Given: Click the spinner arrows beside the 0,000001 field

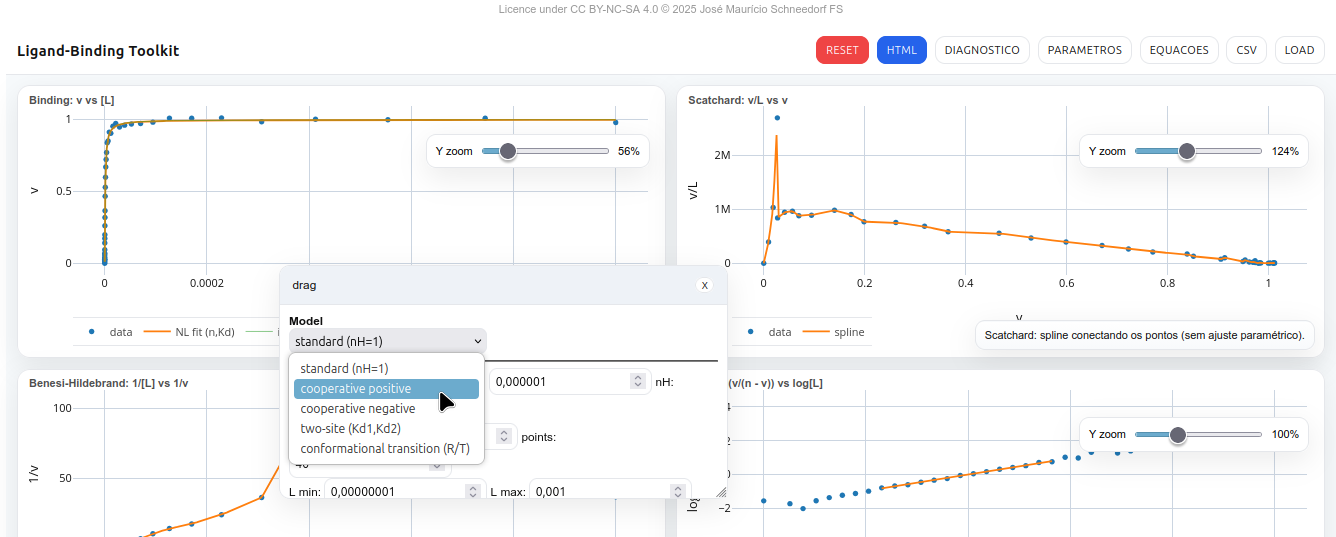Looking at the screenshot, I should [x=637, y=381].
